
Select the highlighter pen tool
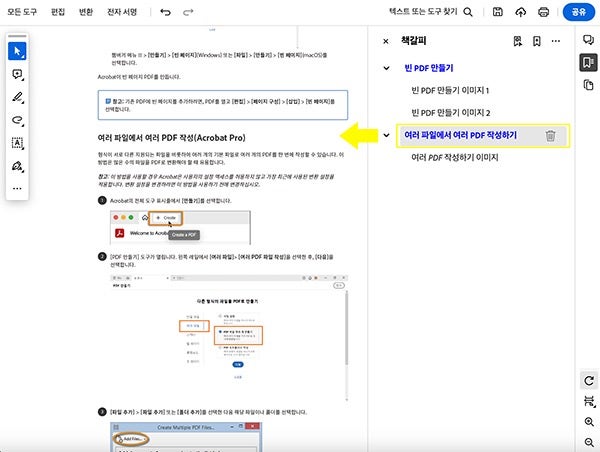[17, 97]
